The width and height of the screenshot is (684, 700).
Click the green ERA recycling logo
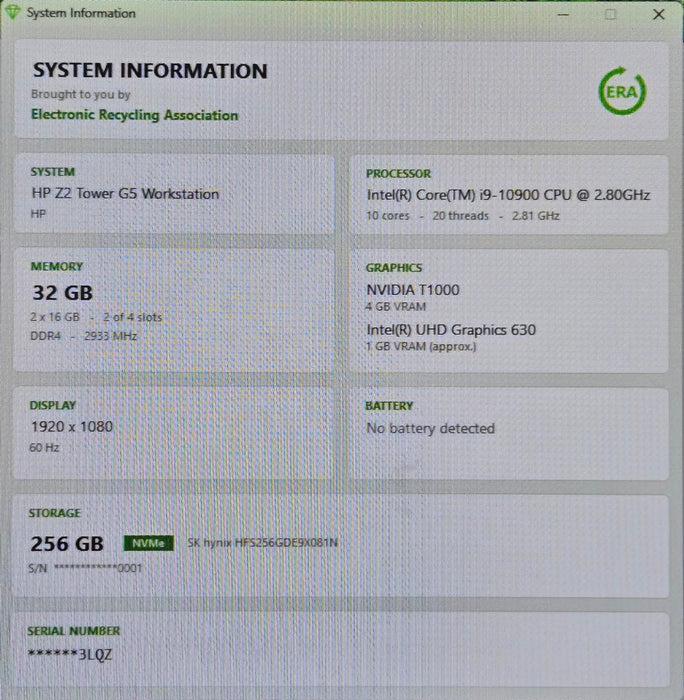tap(622, 91)
